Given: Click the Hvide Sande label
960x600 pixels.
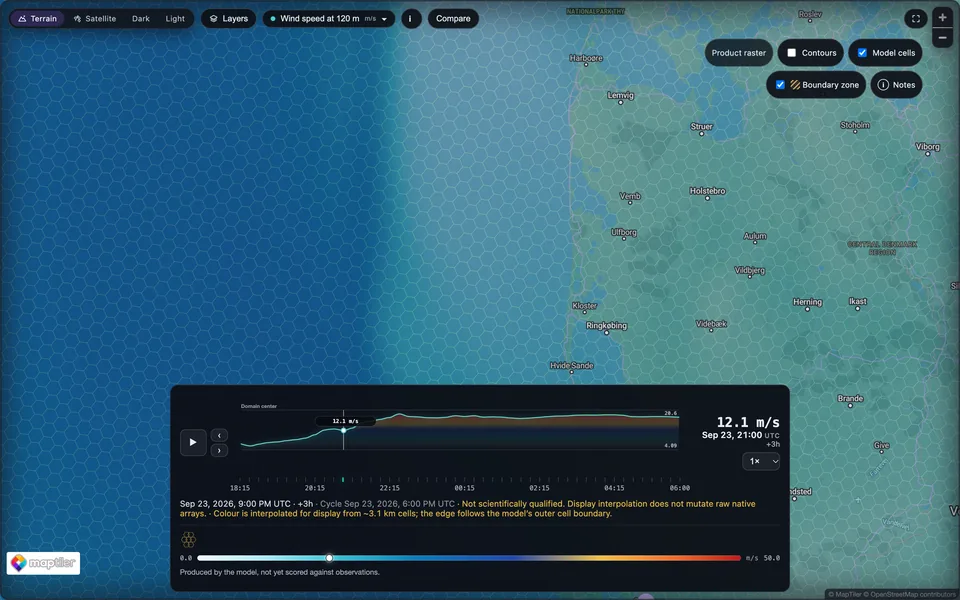Looking at the screenshot, I should click(x=572, y=366).
